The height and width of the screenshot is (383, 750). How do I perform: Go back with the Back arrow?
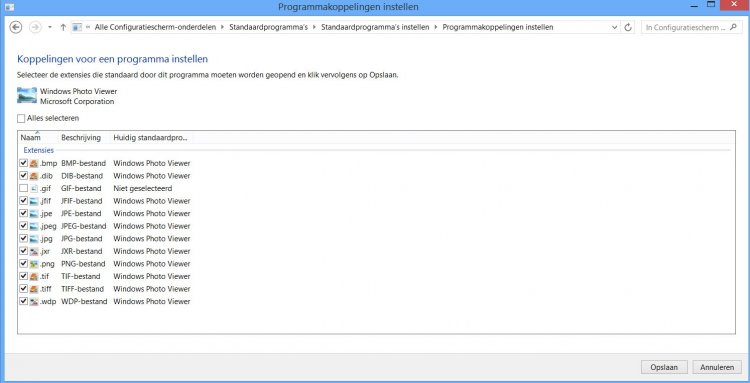click(16, 27)
